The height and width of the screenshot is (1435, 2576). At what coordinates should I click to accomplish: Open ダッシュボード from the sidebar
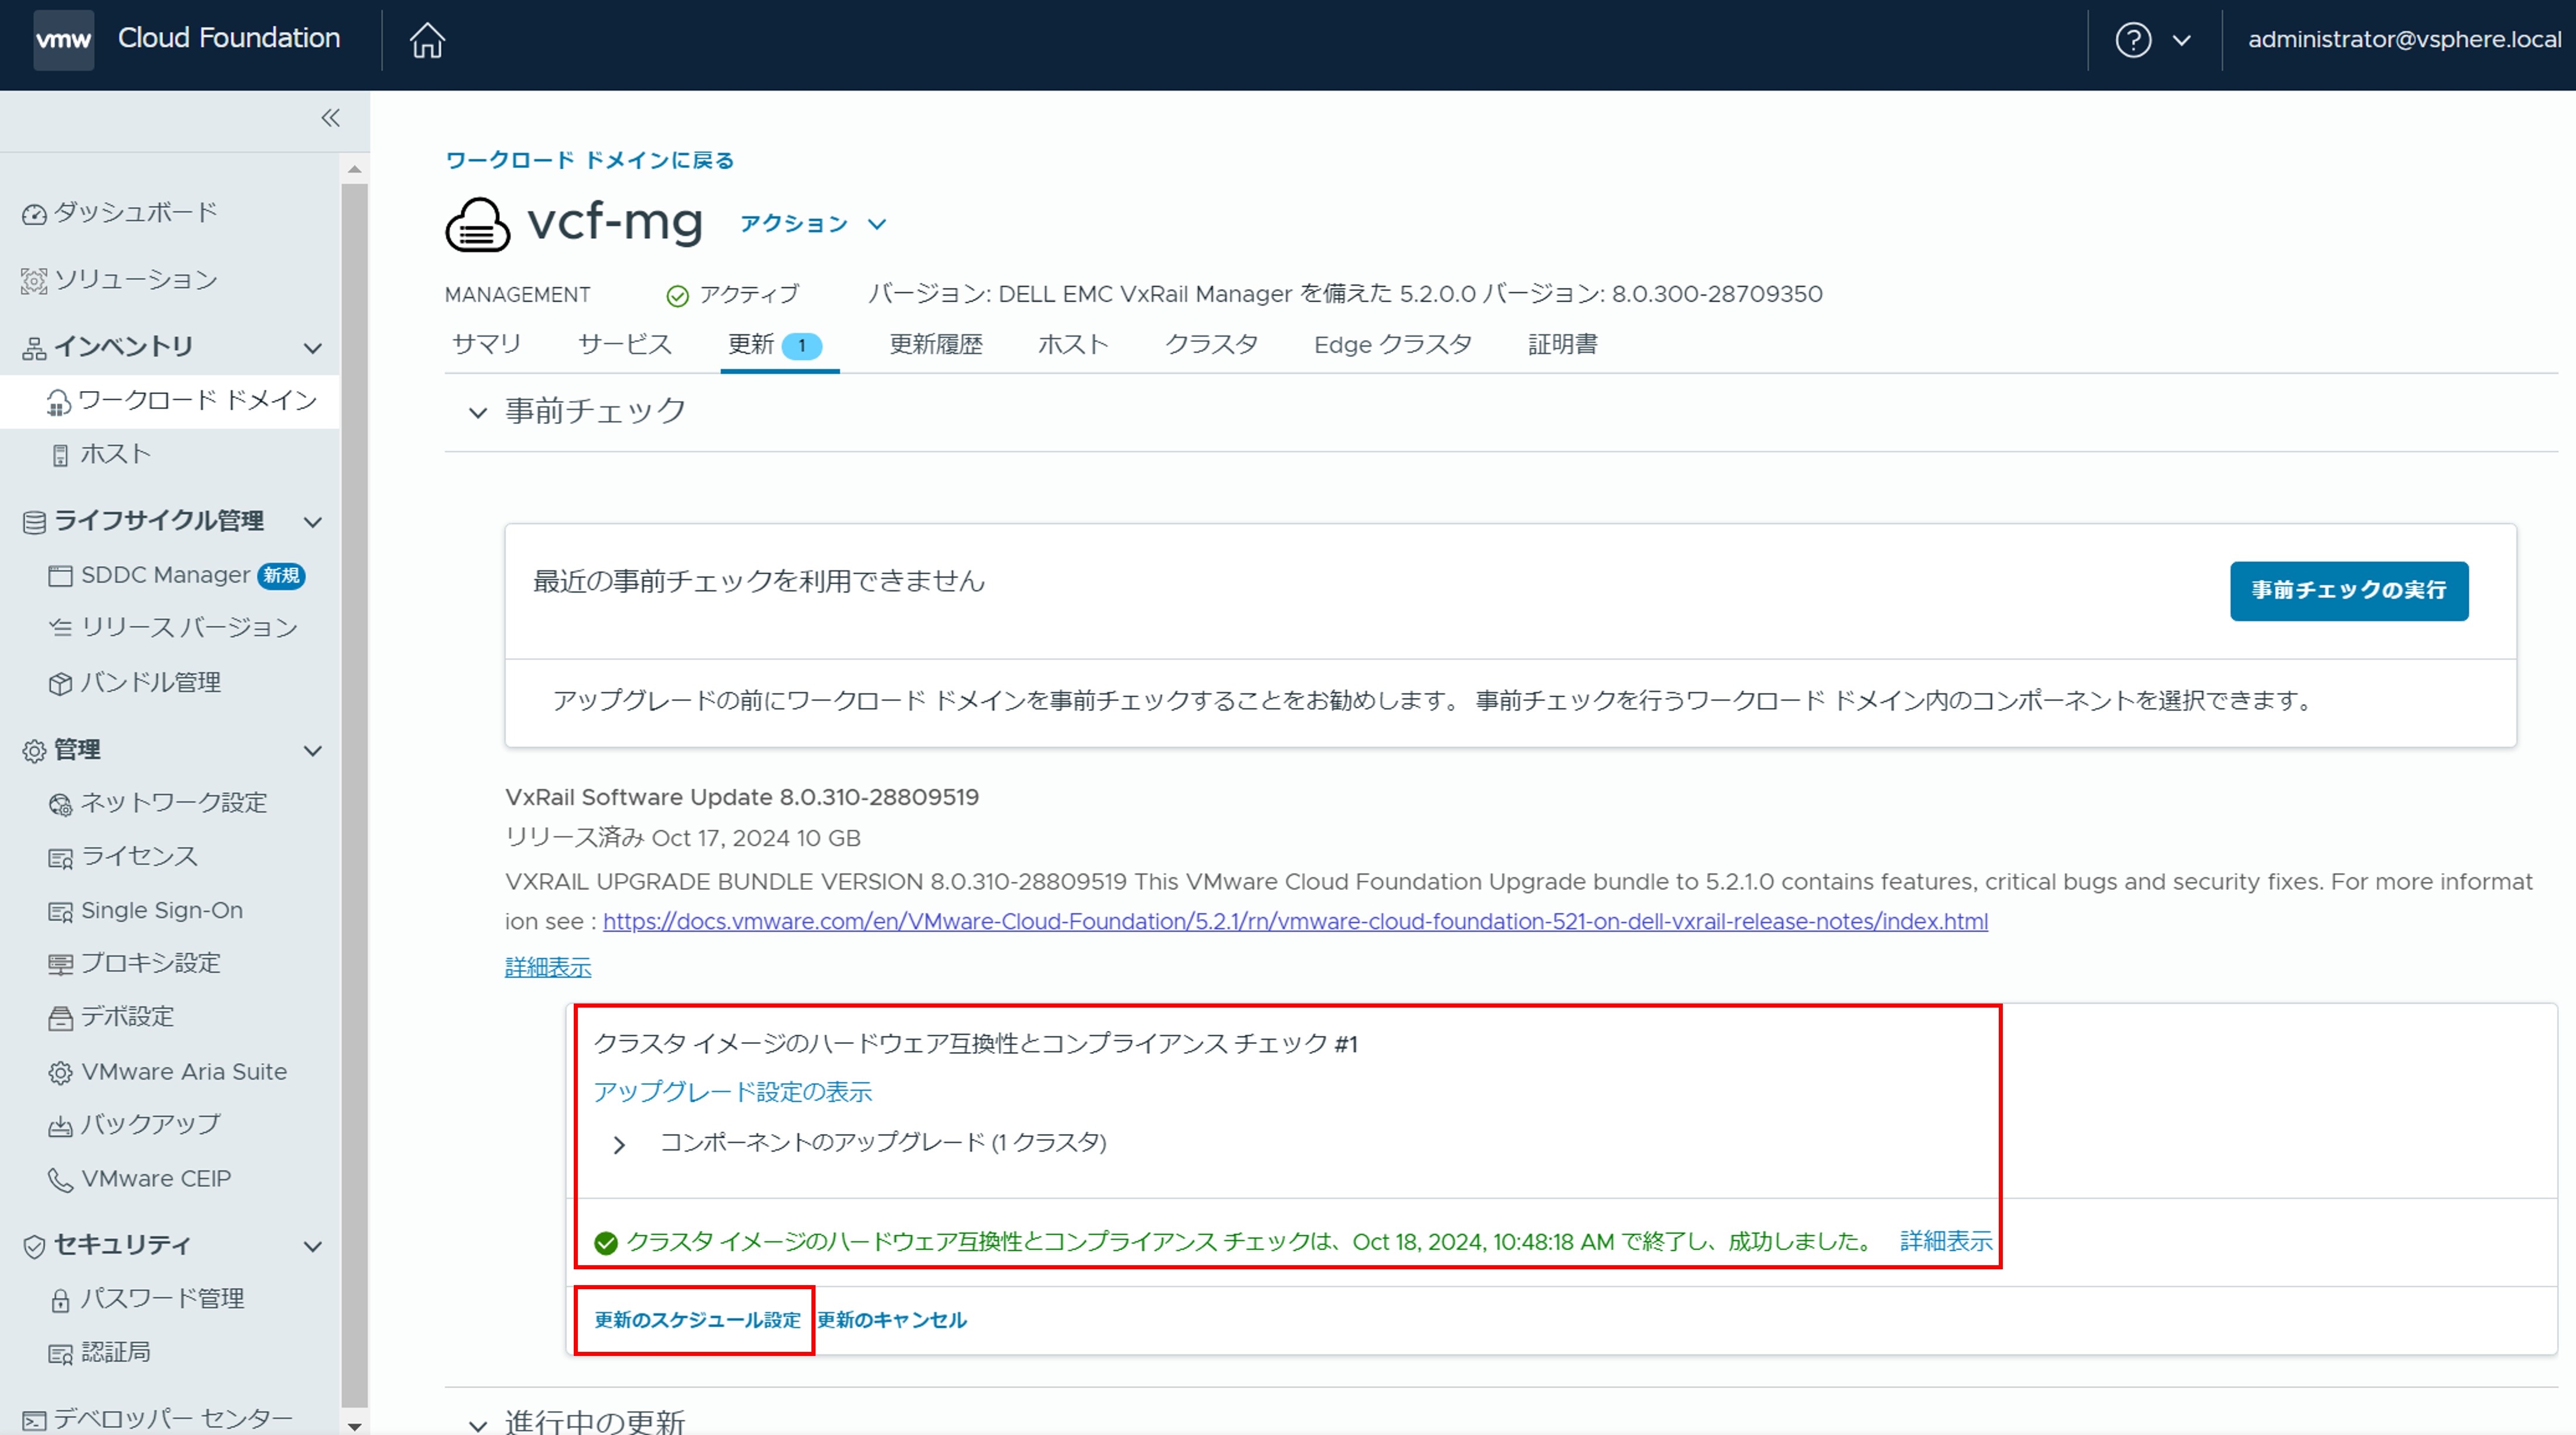(134, 213)
